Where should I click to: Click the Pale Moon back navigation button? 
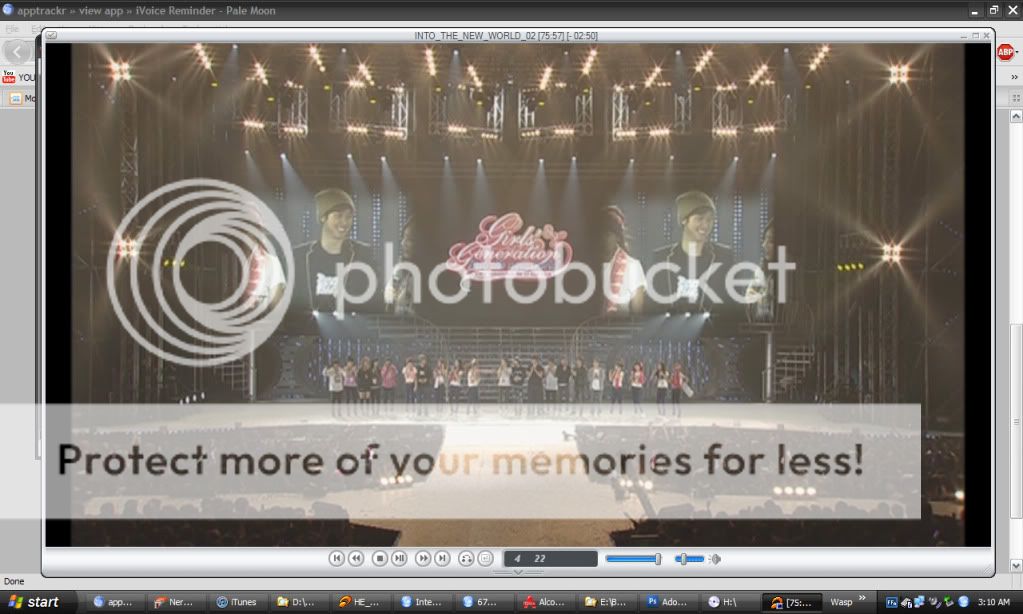point(17,52)
